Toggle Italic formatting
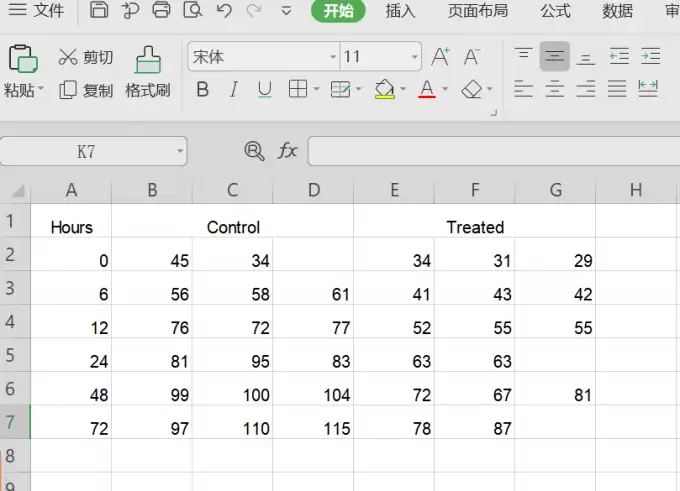Viewport: 680px width, 491px height. coord(234,89)
